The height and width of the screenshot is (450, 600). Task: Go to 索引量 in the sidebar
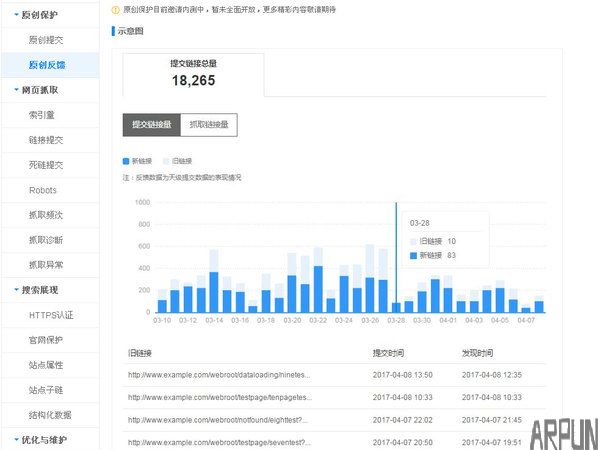(42, 115)
